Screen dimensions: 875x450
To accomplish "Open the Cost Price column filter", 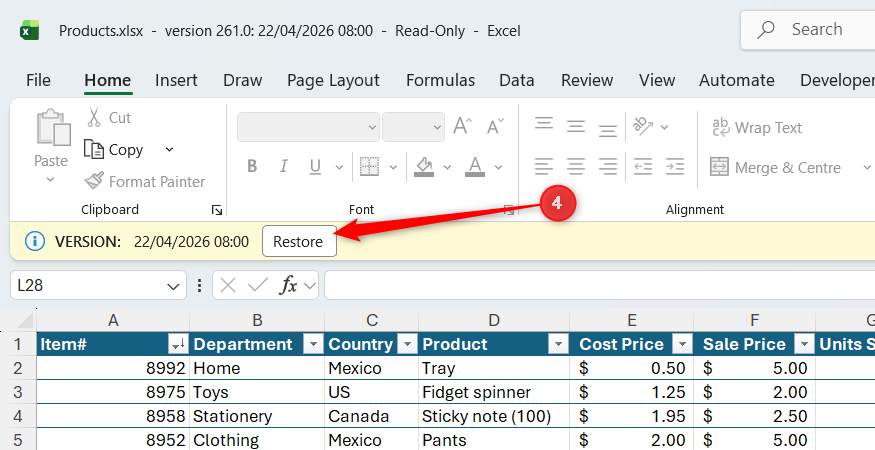I will click(682, 344).
